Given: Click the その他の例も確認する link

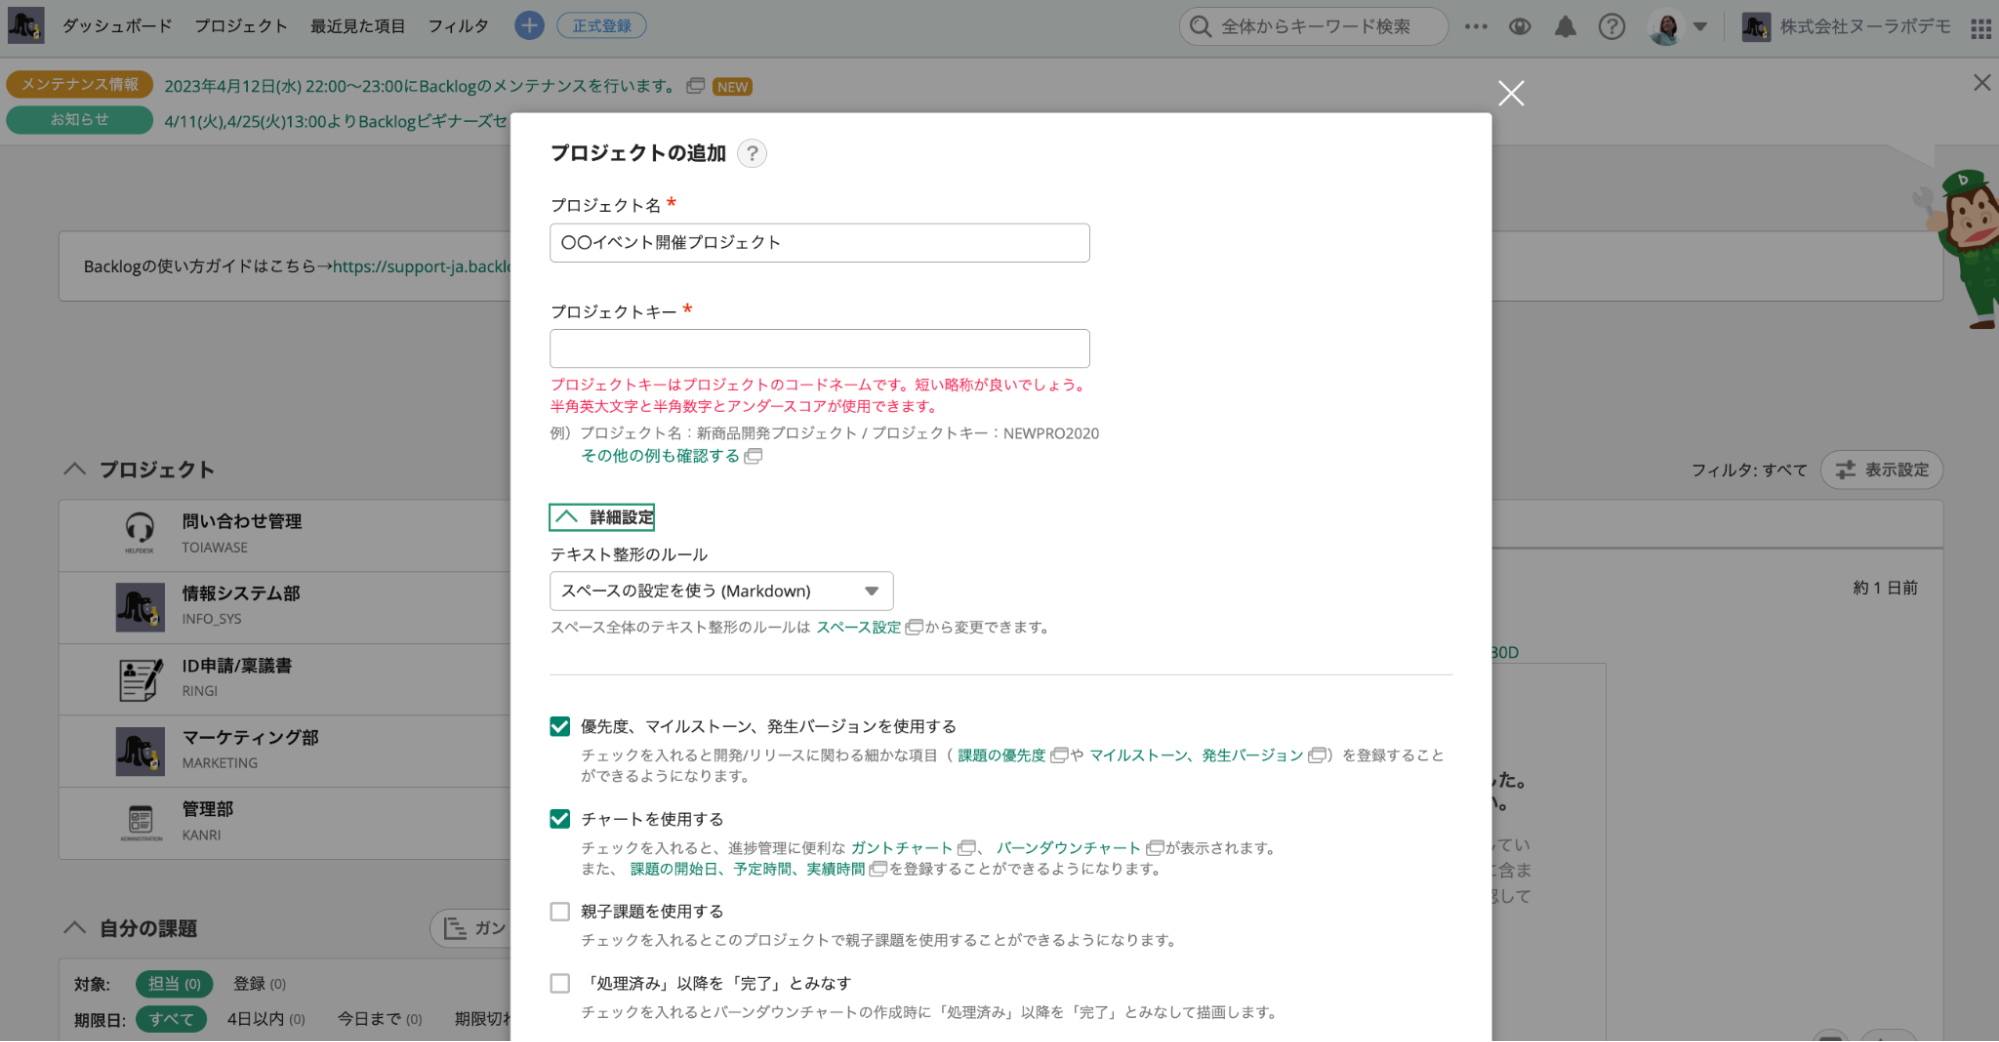Looking at the screenshot, I should 661,456.
